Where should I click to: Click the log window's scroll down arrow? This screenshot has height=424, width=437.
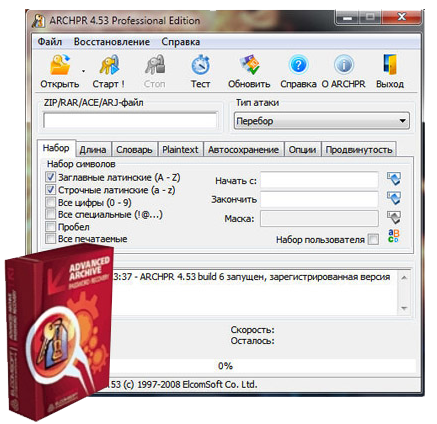404,309
